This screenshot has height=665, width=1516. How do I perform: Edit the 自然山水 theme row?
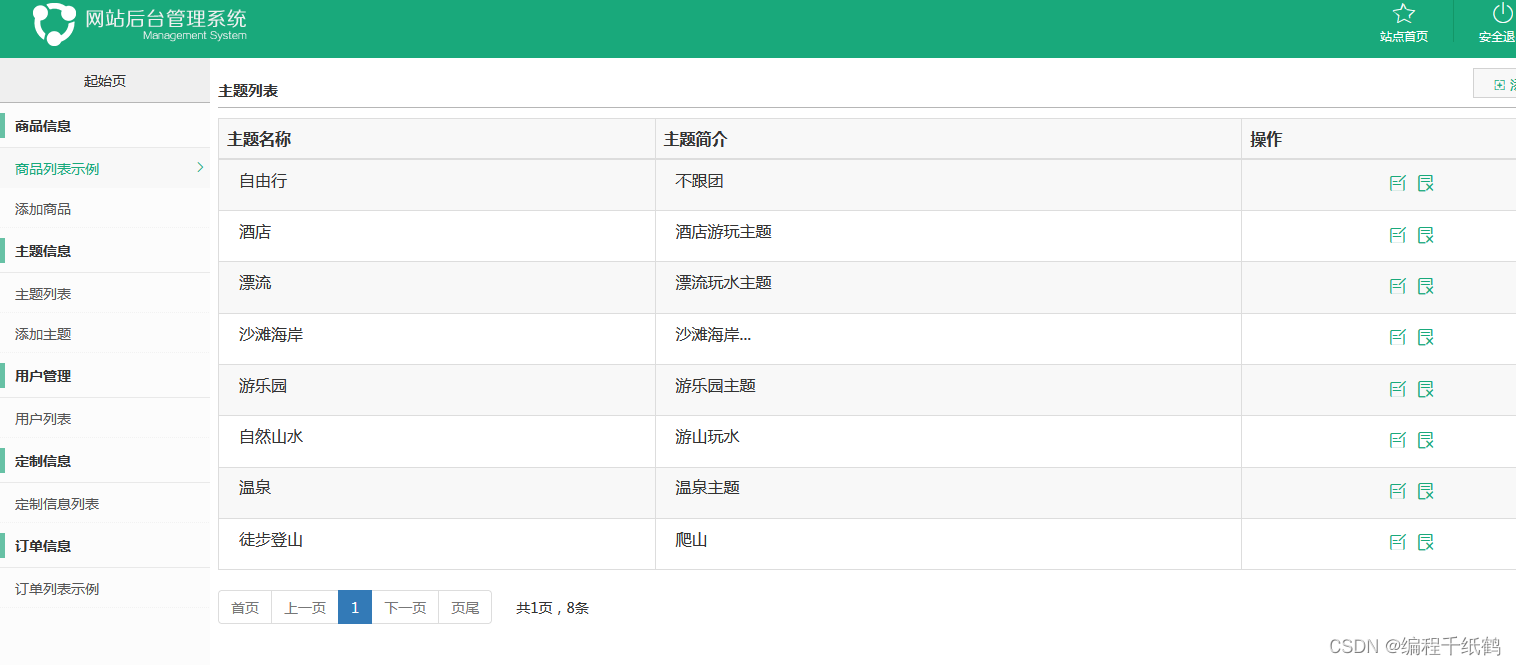coord(1398,440)
